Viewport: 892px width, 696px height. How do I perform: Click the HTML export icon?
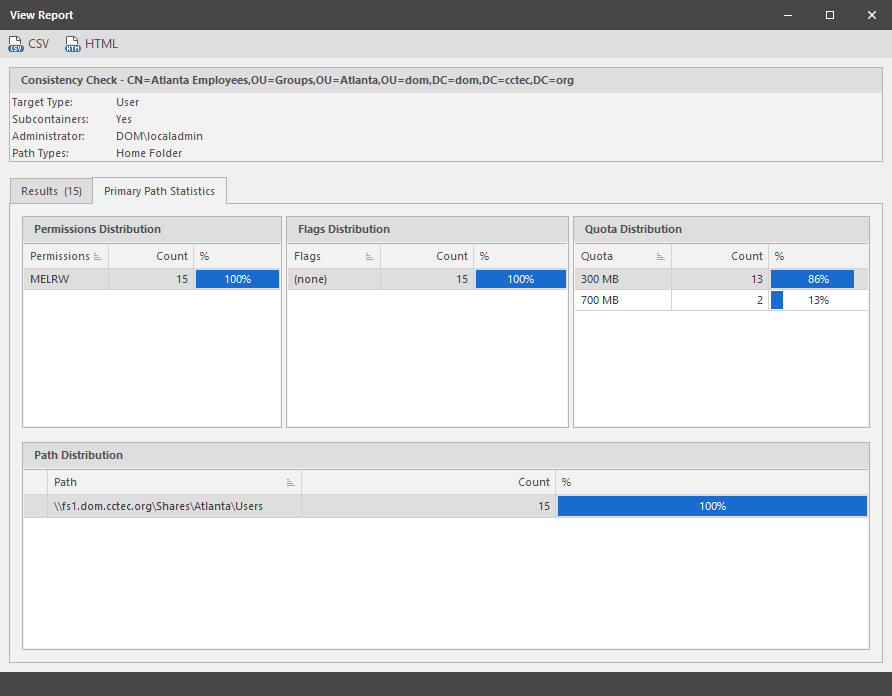click(x=73, y=44)
